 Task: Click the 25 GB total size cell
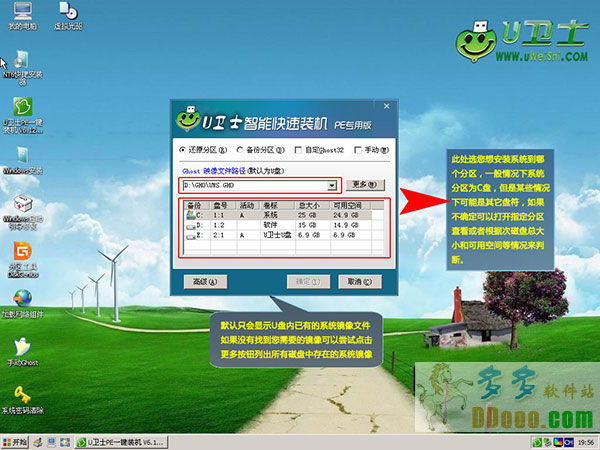[307, 215]
